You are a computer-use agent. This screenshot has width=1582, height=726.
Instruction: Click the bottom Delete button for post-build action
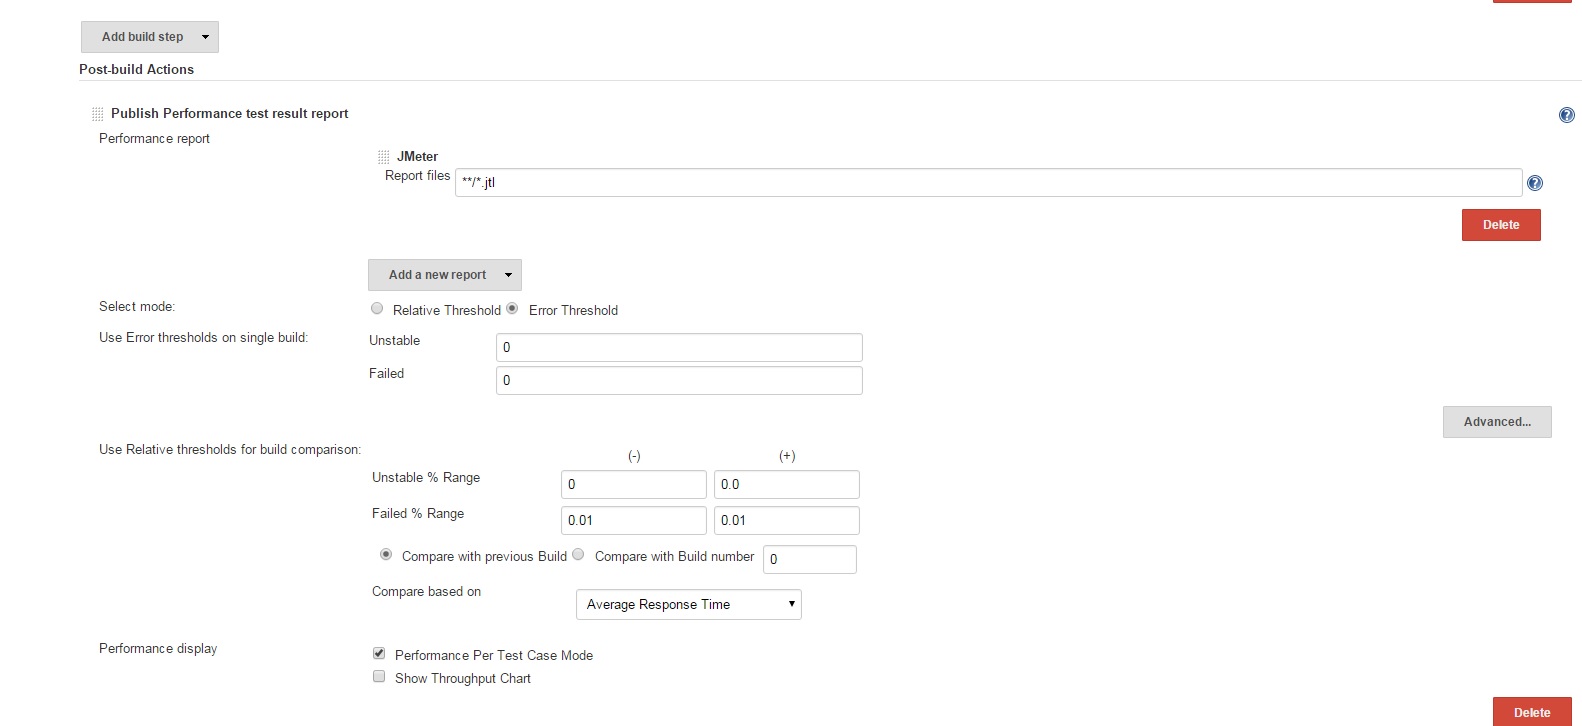point(1531,712)
